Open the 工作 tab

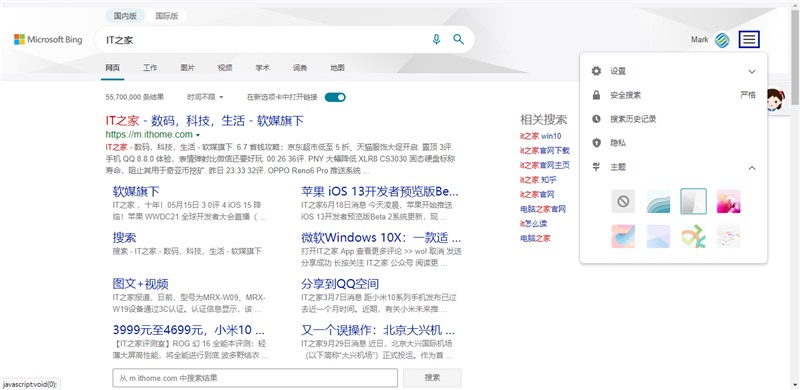150,67
